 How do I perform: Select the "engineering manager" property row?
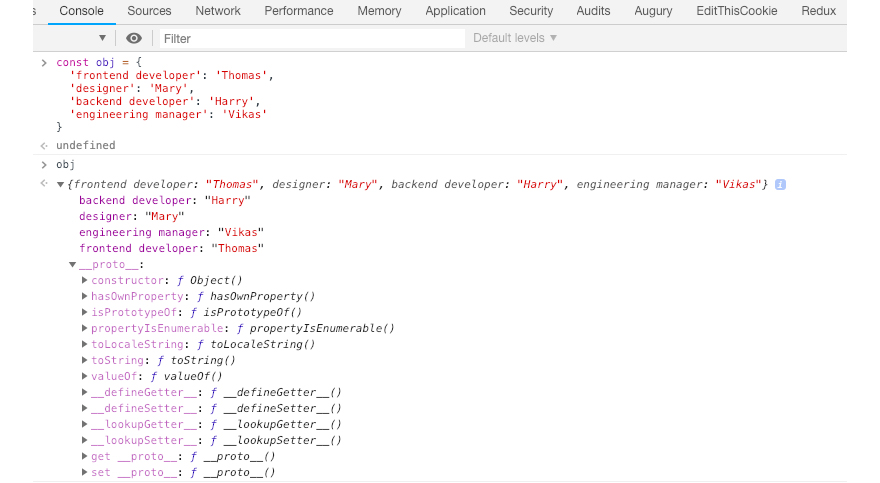click(171, 232)
